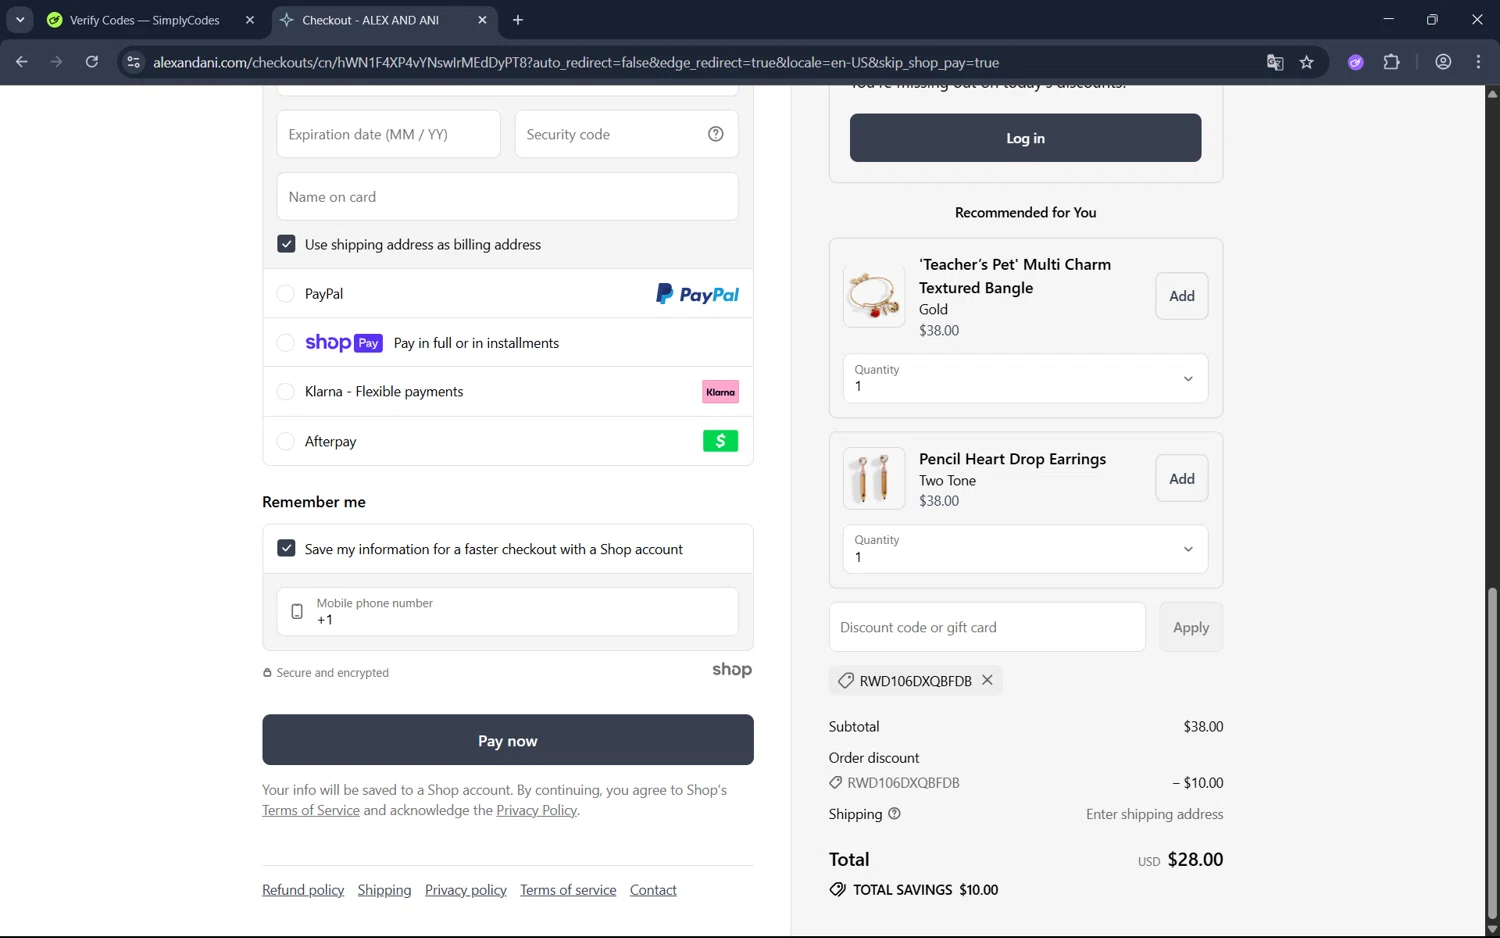The width and height of the screenshot is (1500, 938).
Task: Close the Checkout ALEX AND ANI tab
Action: (x=482, y=20)
